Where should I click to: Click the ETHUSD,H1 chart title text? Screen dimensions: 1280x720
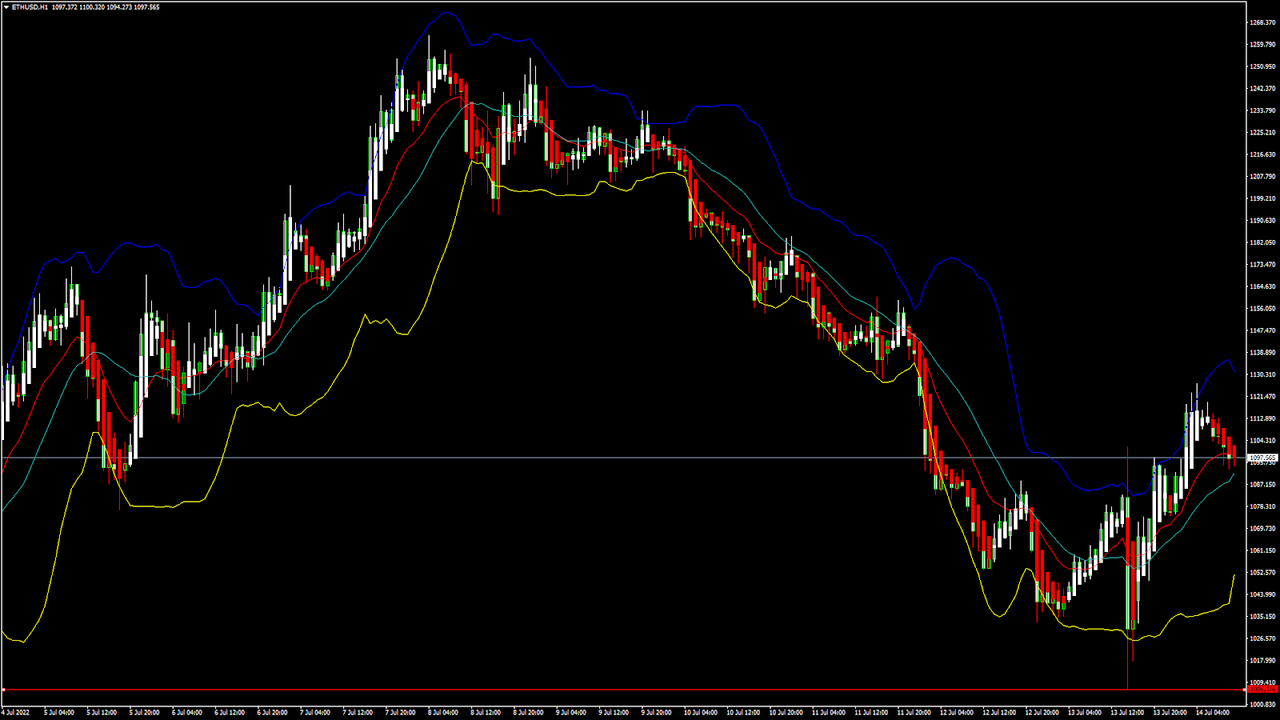point(30,6)
